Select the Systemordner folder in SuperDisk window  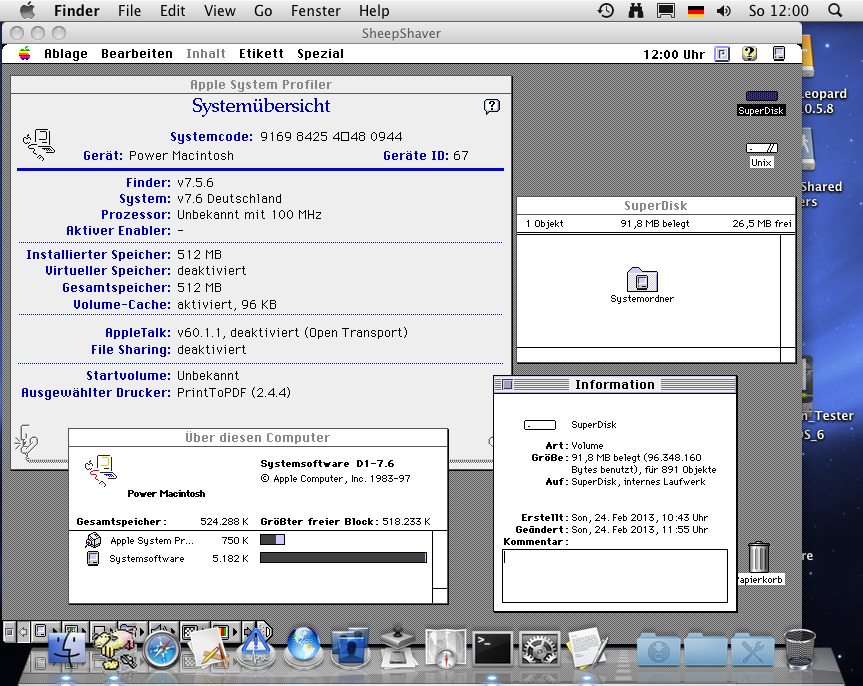pyautogui.click(x=642, y=285)
